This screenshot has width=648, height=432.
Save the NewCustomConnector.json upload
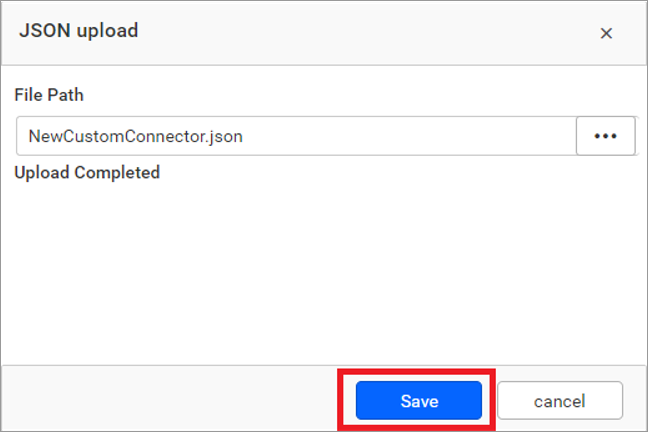[419, 401]
